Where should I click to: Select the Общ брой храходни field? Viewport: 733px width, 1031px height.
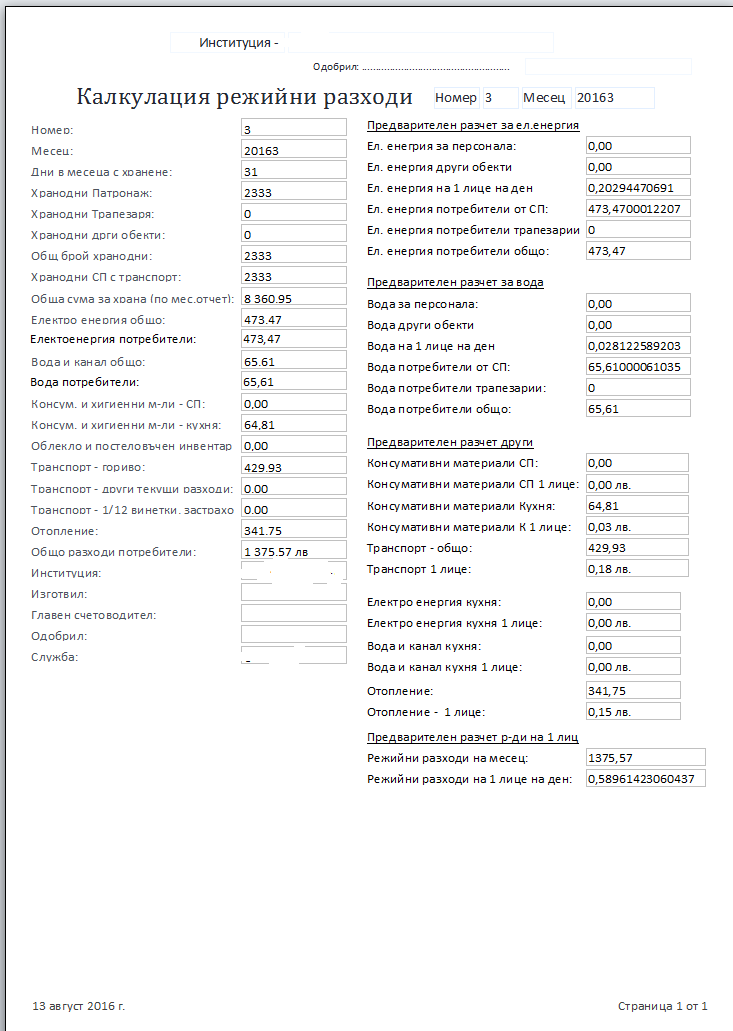pyautogui.click(x=294, y=255)
